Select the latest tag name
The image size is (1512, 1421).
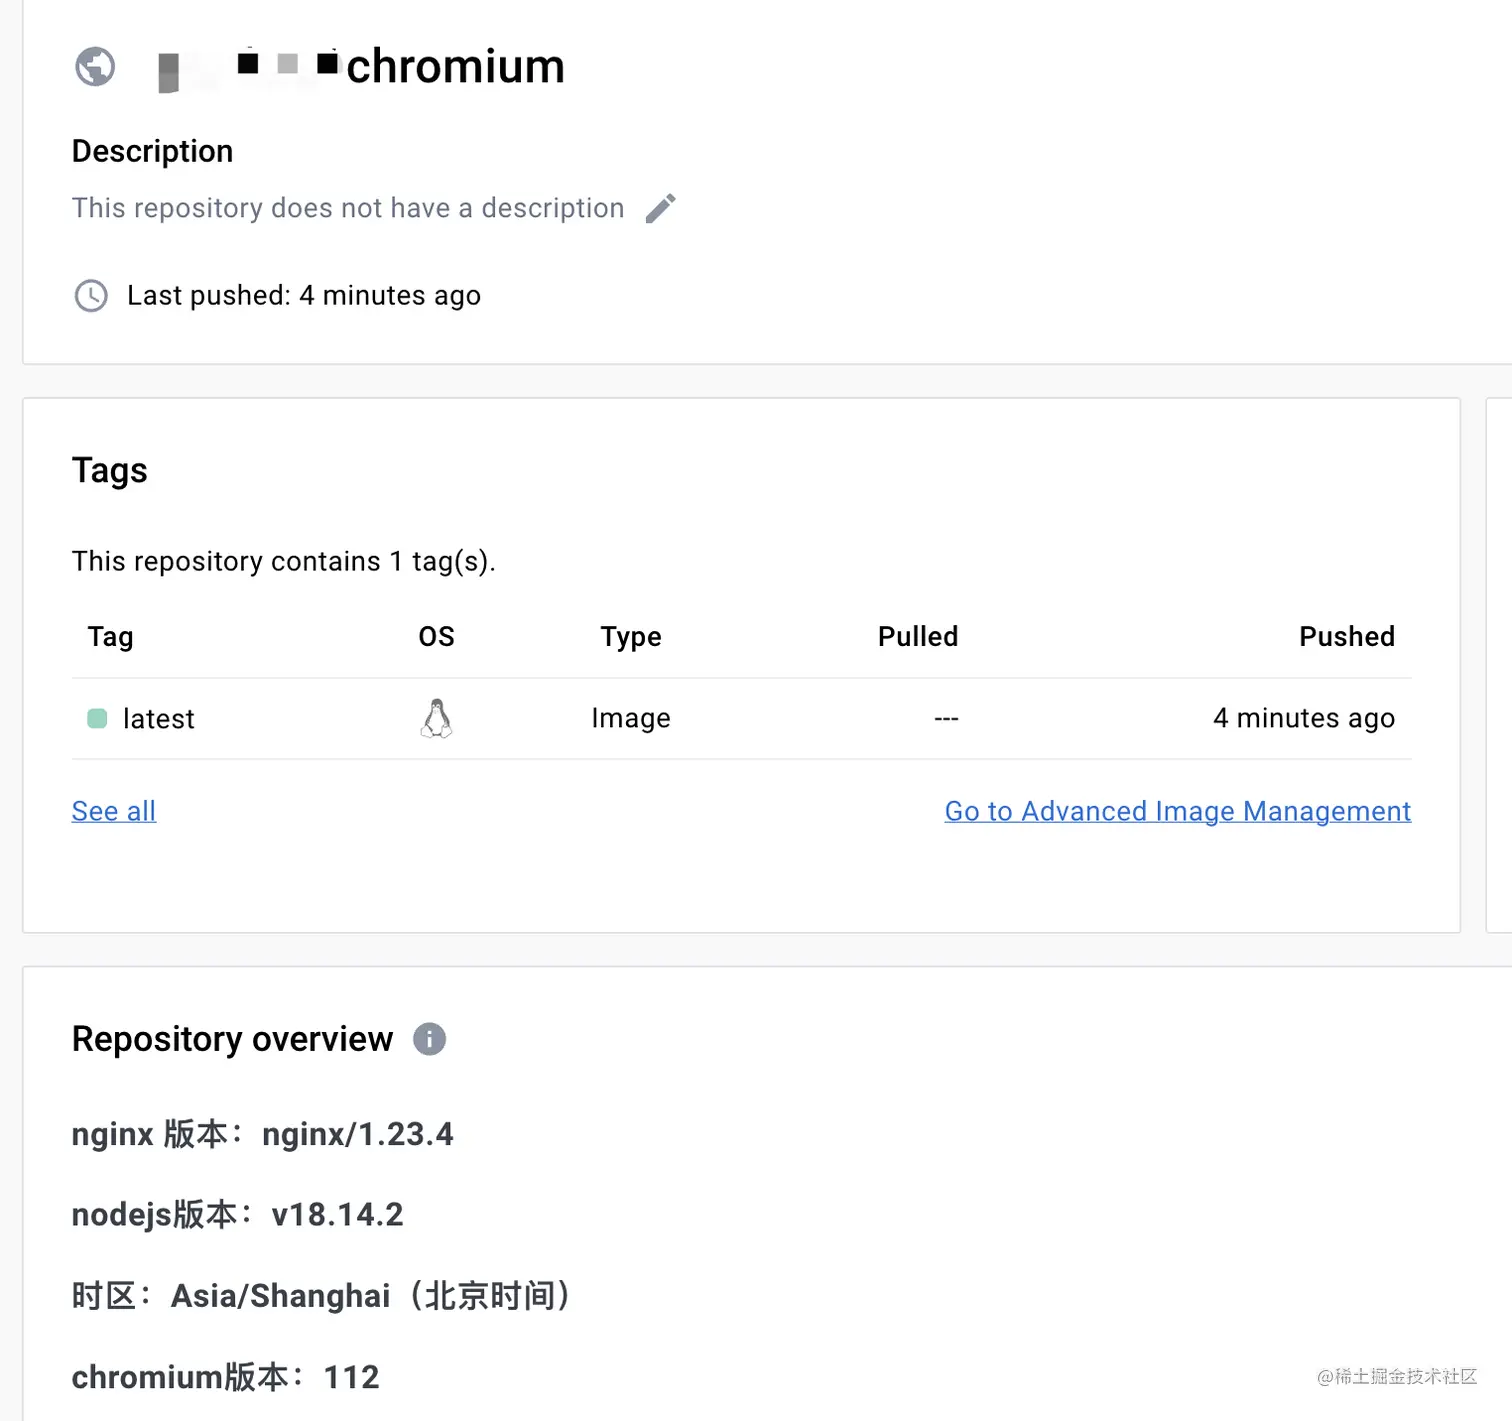coord(158,719)
